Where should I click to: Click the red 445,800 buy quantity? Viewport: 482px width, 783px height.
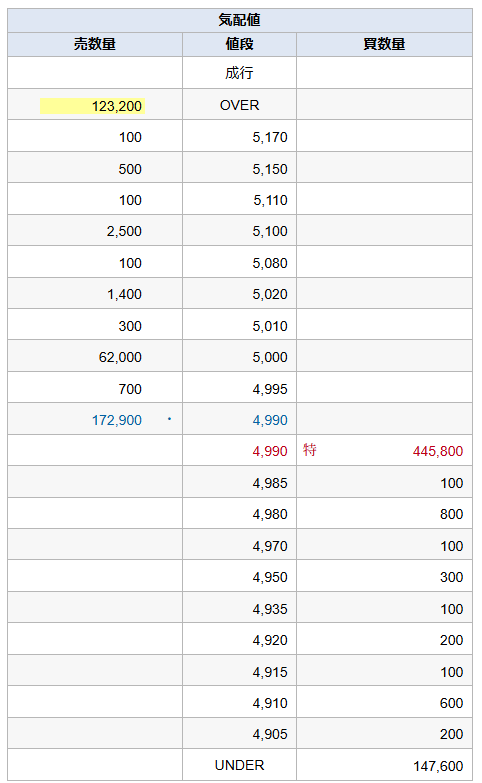click(x=438, y=451)
